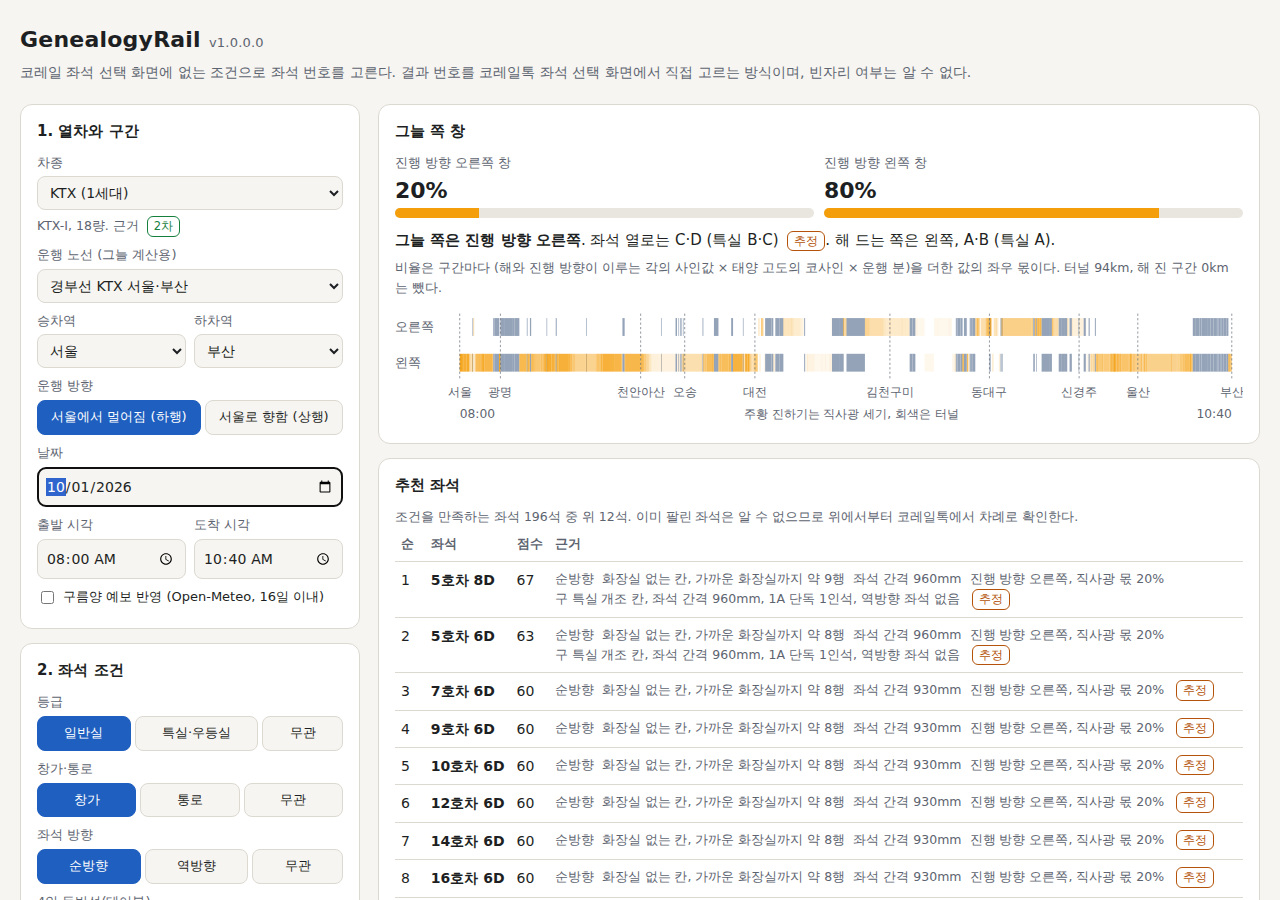Image resolution: width=1280 pixels, height=900 pixels.
Task: Select 역방향 seat direction
Action: pyautogui.click(x=196, y=866)
